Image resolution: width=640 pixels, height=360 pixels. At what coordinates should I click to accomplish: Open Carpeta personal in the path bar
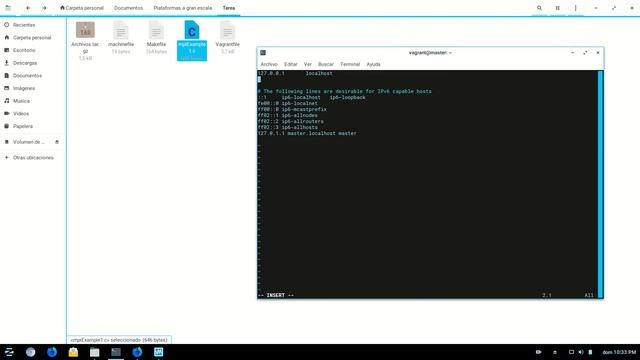click(82, 8)
